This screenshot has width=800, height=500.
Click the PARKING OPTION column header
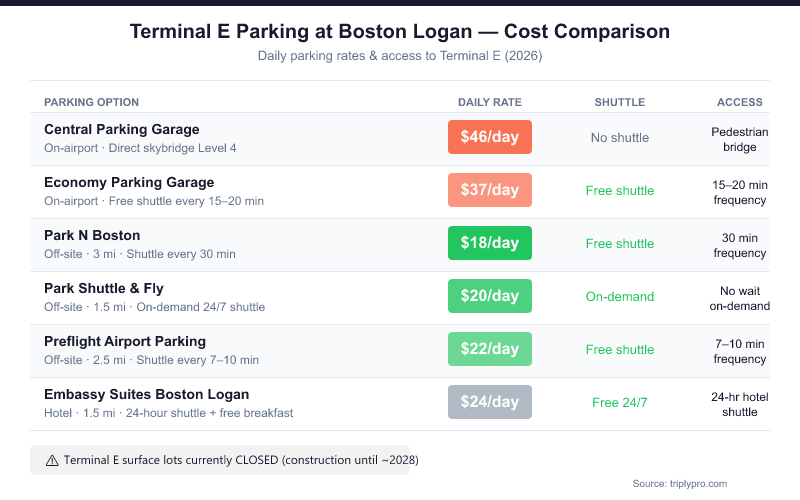92,102
